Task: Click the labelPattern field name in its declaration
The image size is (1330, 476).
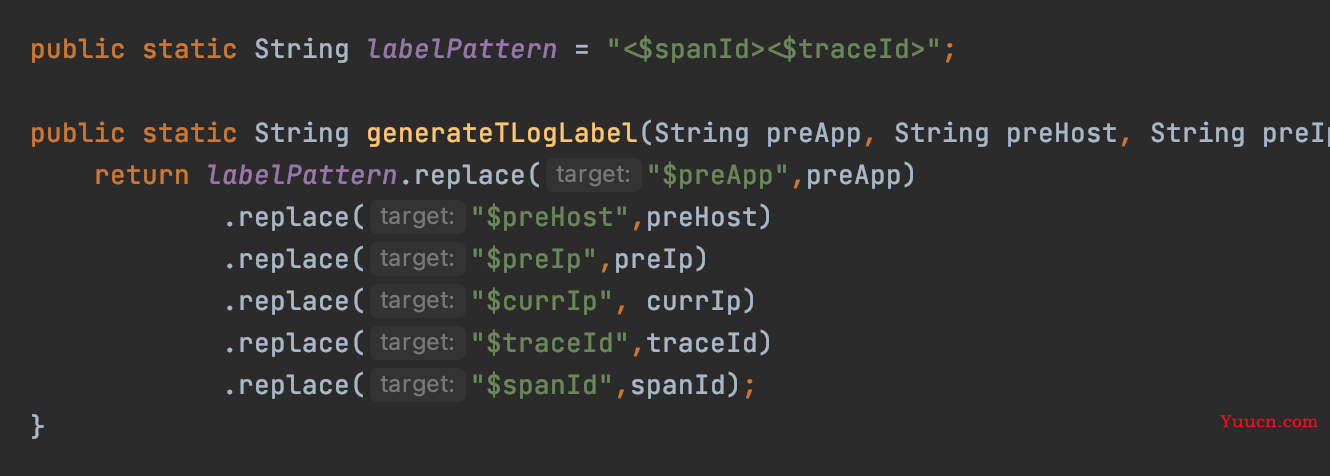Action: [462, 49]
